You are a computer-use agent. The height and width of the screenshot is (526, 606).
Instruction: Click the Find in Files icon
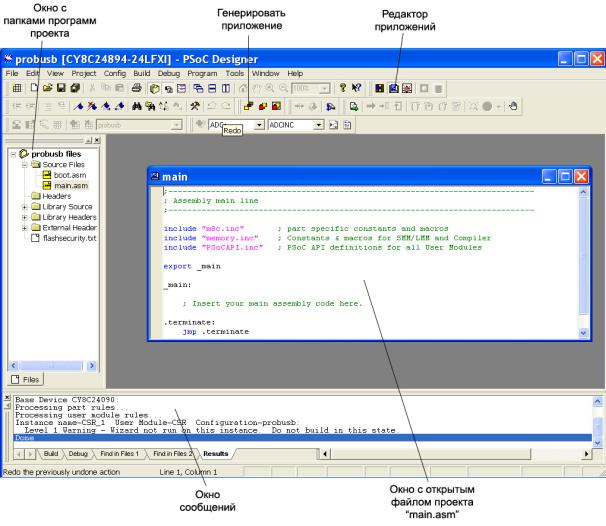click(150, 106)
